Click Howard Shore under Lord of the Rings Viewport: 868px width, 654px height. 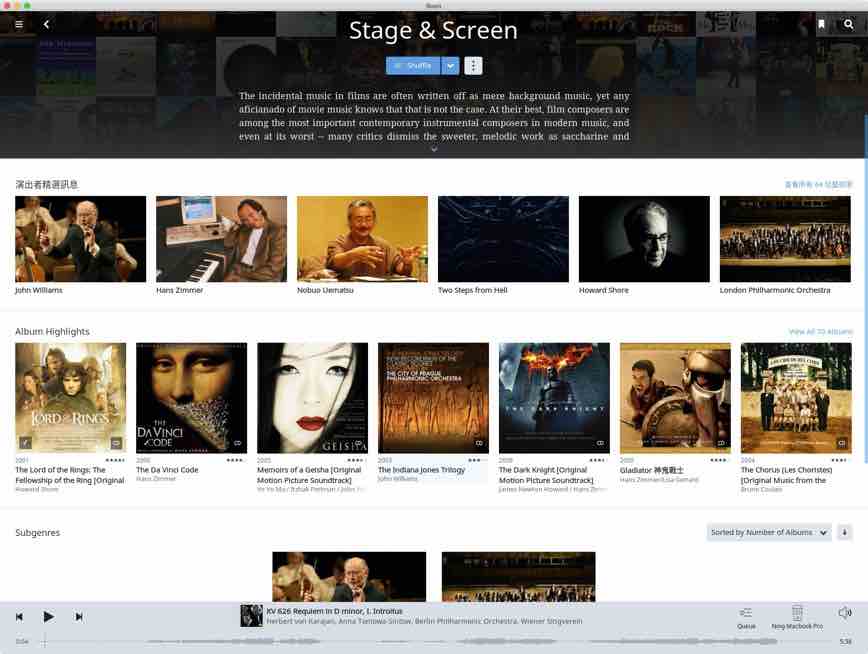37,490
